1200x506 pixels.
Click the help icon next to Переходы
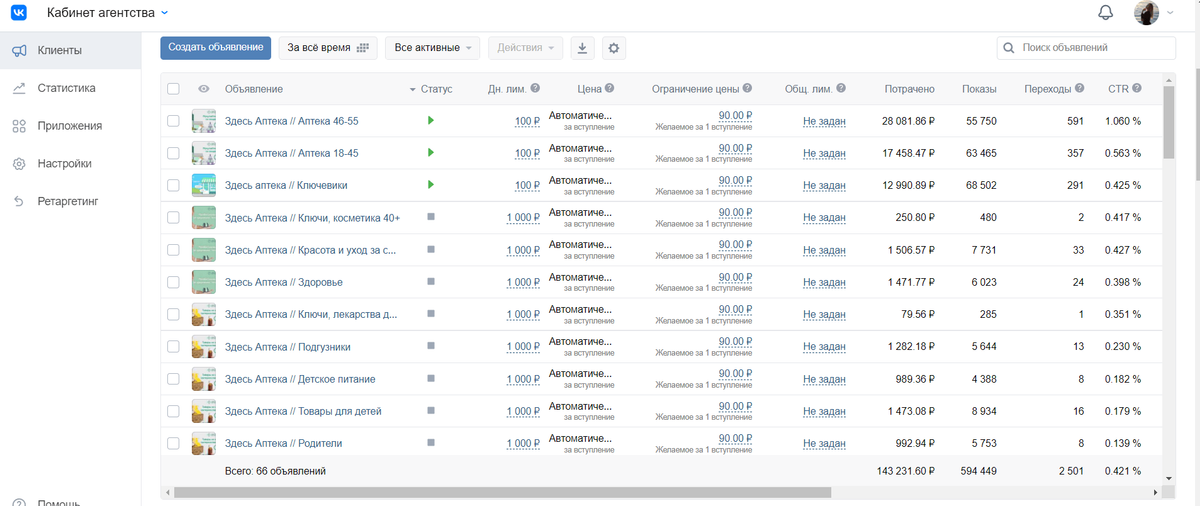(x=1080, y=89)
